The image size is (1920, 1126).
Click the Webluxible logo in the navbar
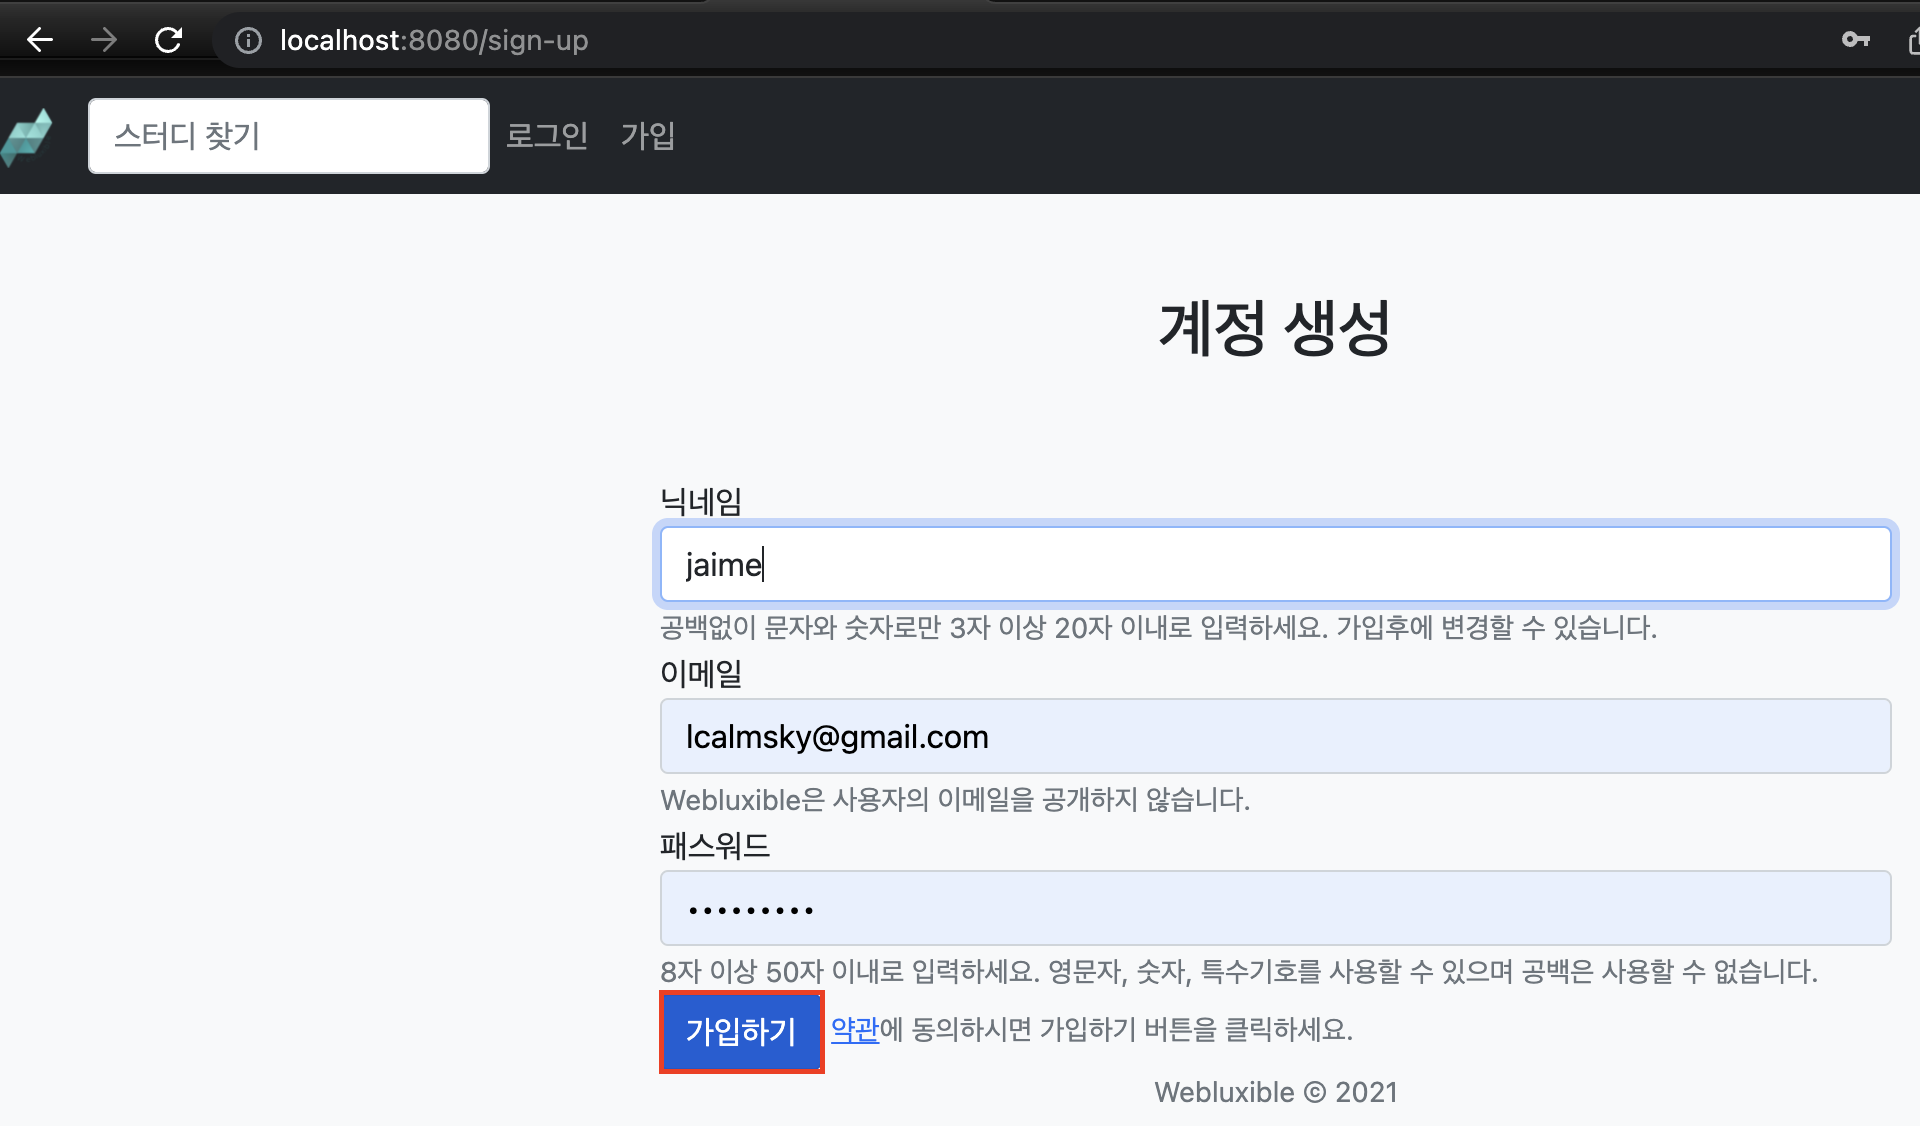27,137
